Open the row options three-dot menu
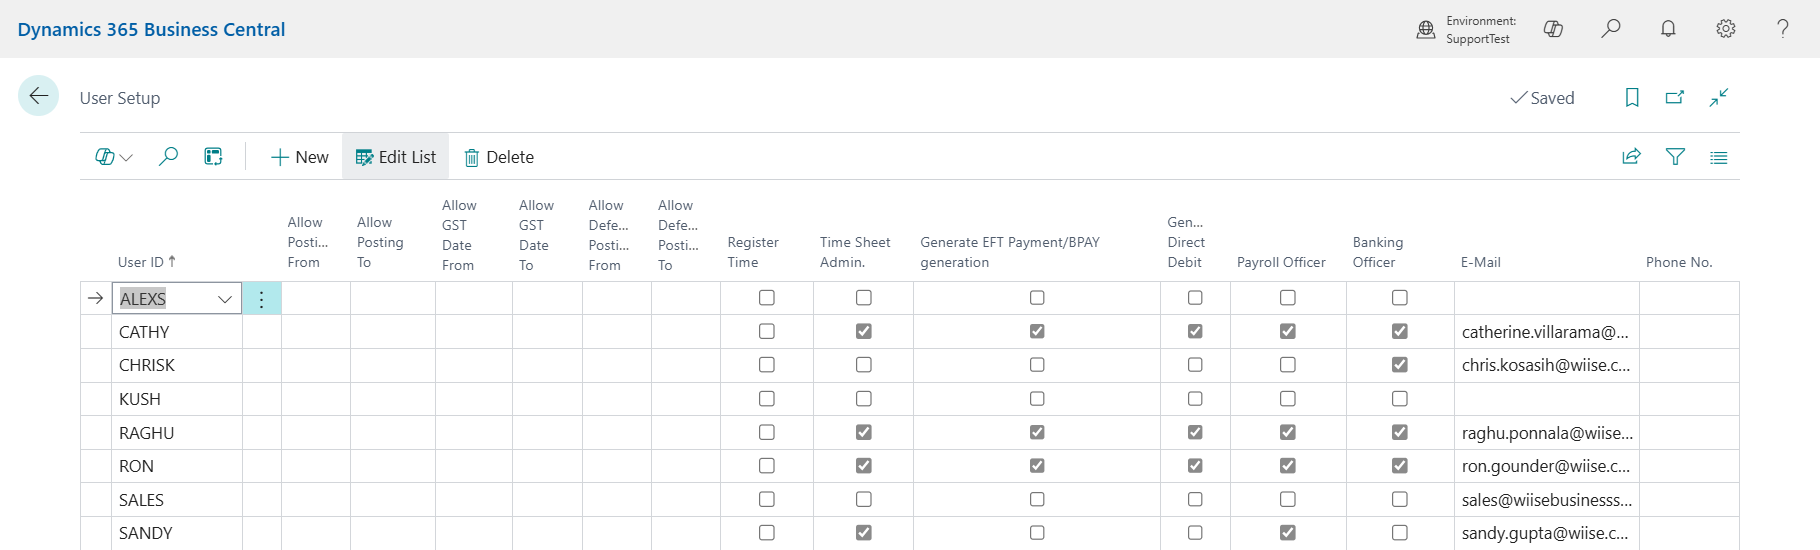 pos(261,299)
